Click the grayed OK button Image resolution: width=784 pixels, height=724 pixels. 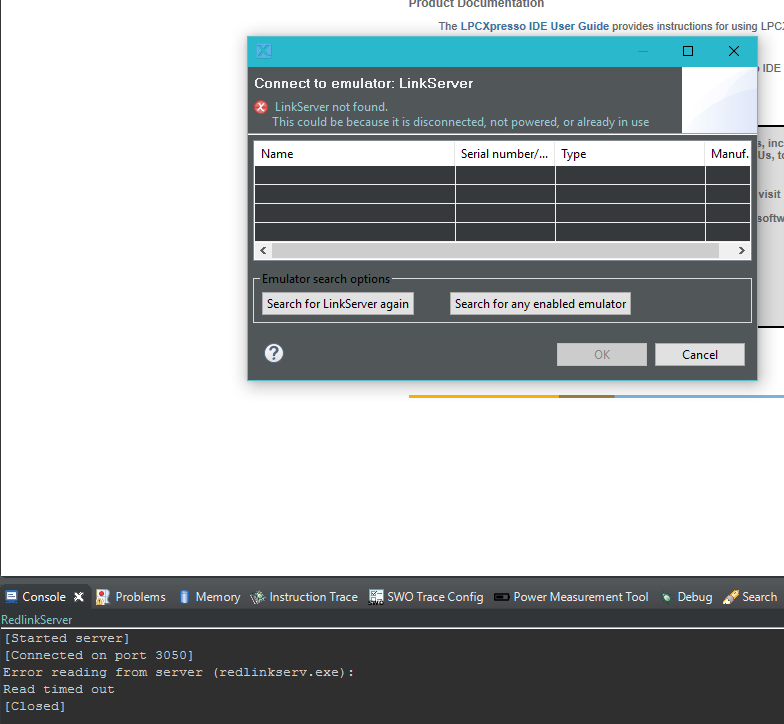pos(602,354)
